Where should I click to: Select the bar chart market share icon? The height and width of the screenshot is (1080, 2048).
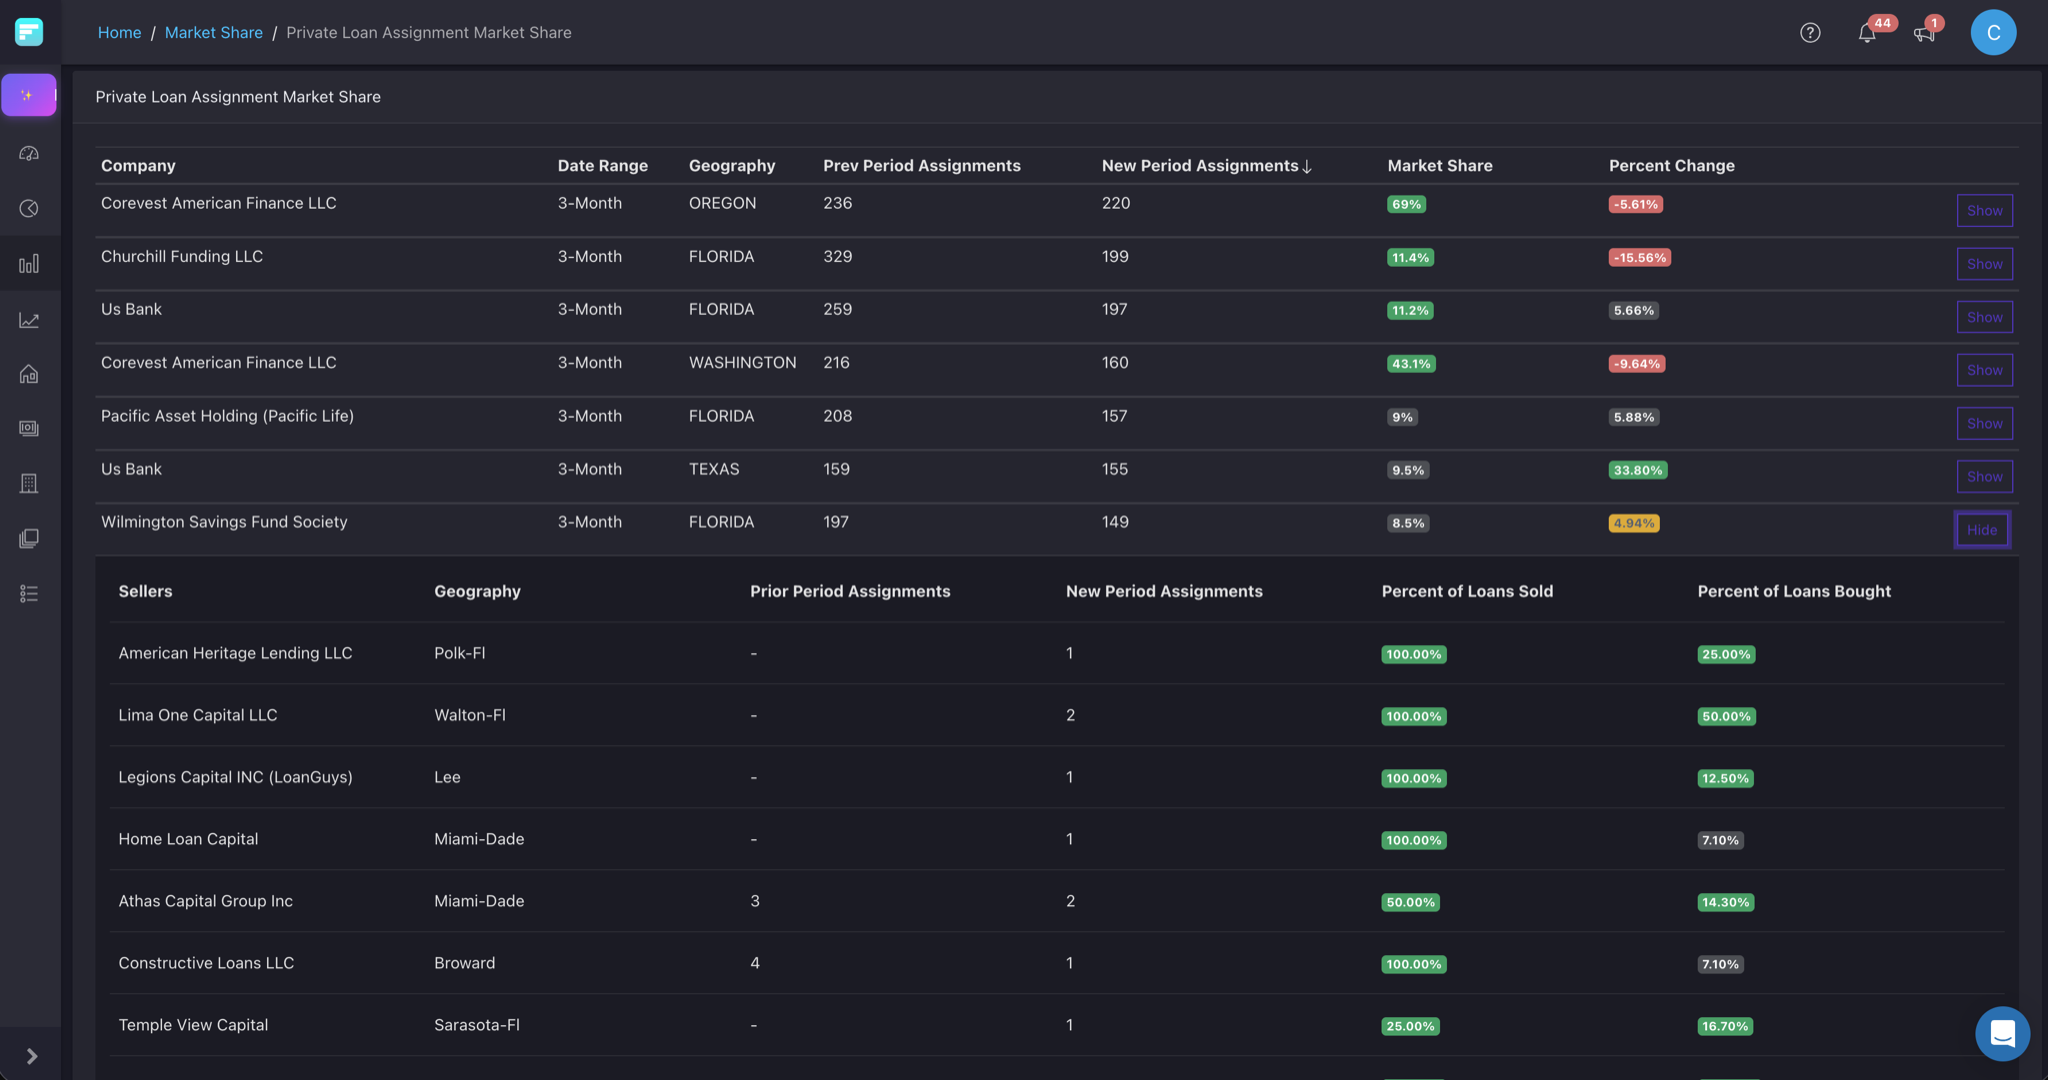click(29, 264)
